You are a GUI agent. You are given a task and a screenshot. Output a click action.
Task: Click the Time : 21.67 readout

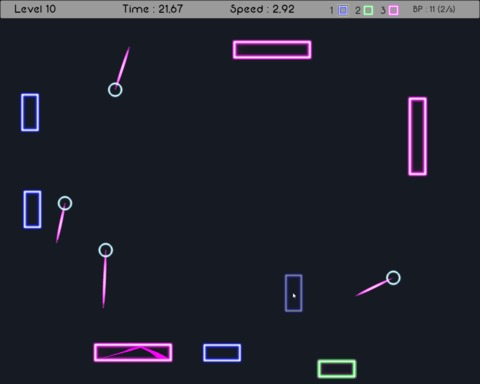153,9
